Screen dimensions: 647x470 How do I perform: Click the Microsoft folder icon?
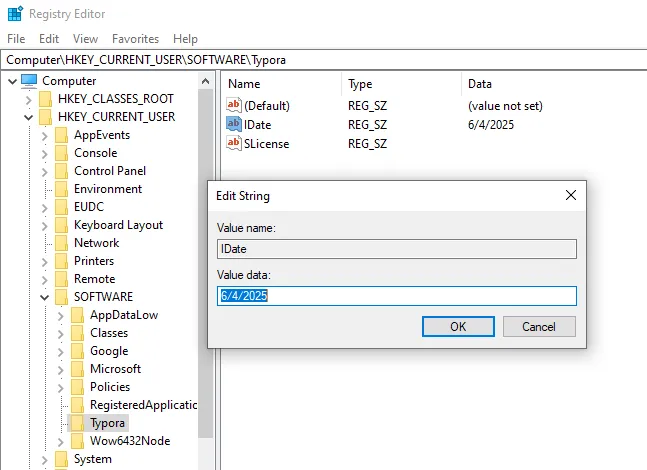tap(78, 369)
